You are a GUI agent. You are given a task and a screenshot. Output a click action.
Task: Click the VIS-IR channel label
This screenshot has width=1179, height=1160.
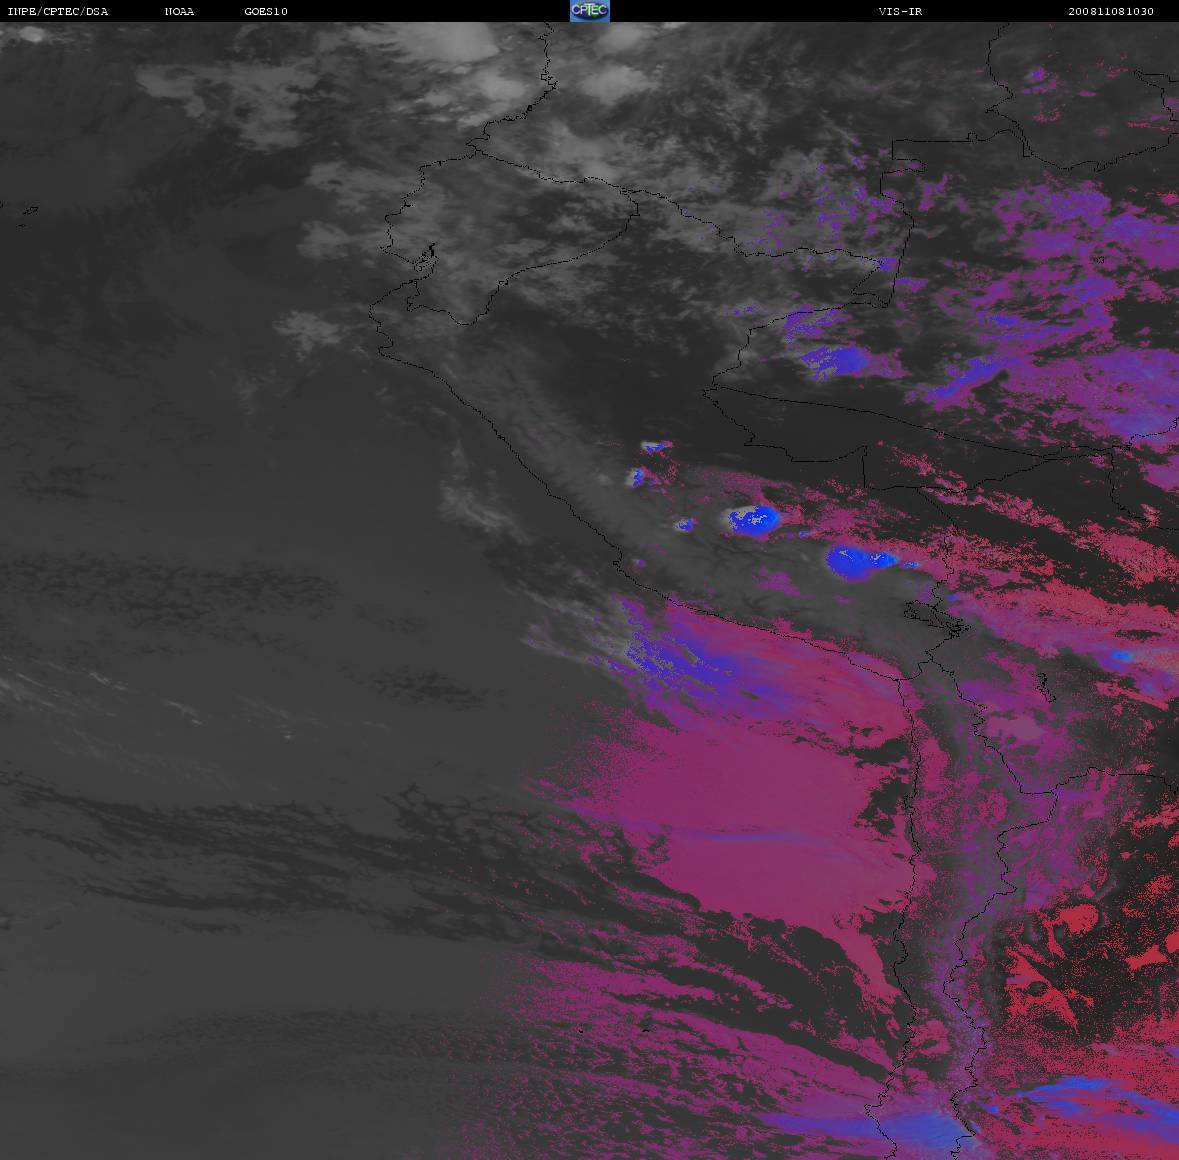click(x=900, y=11)
